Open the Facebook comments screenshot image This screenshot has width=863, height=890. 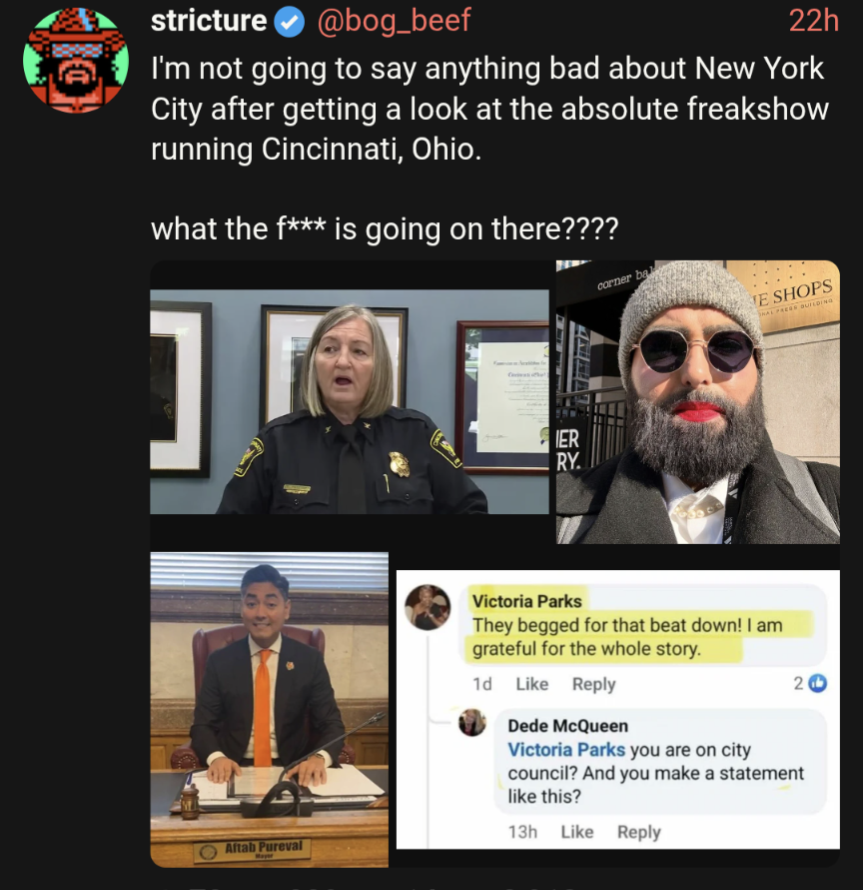point(618,710)
